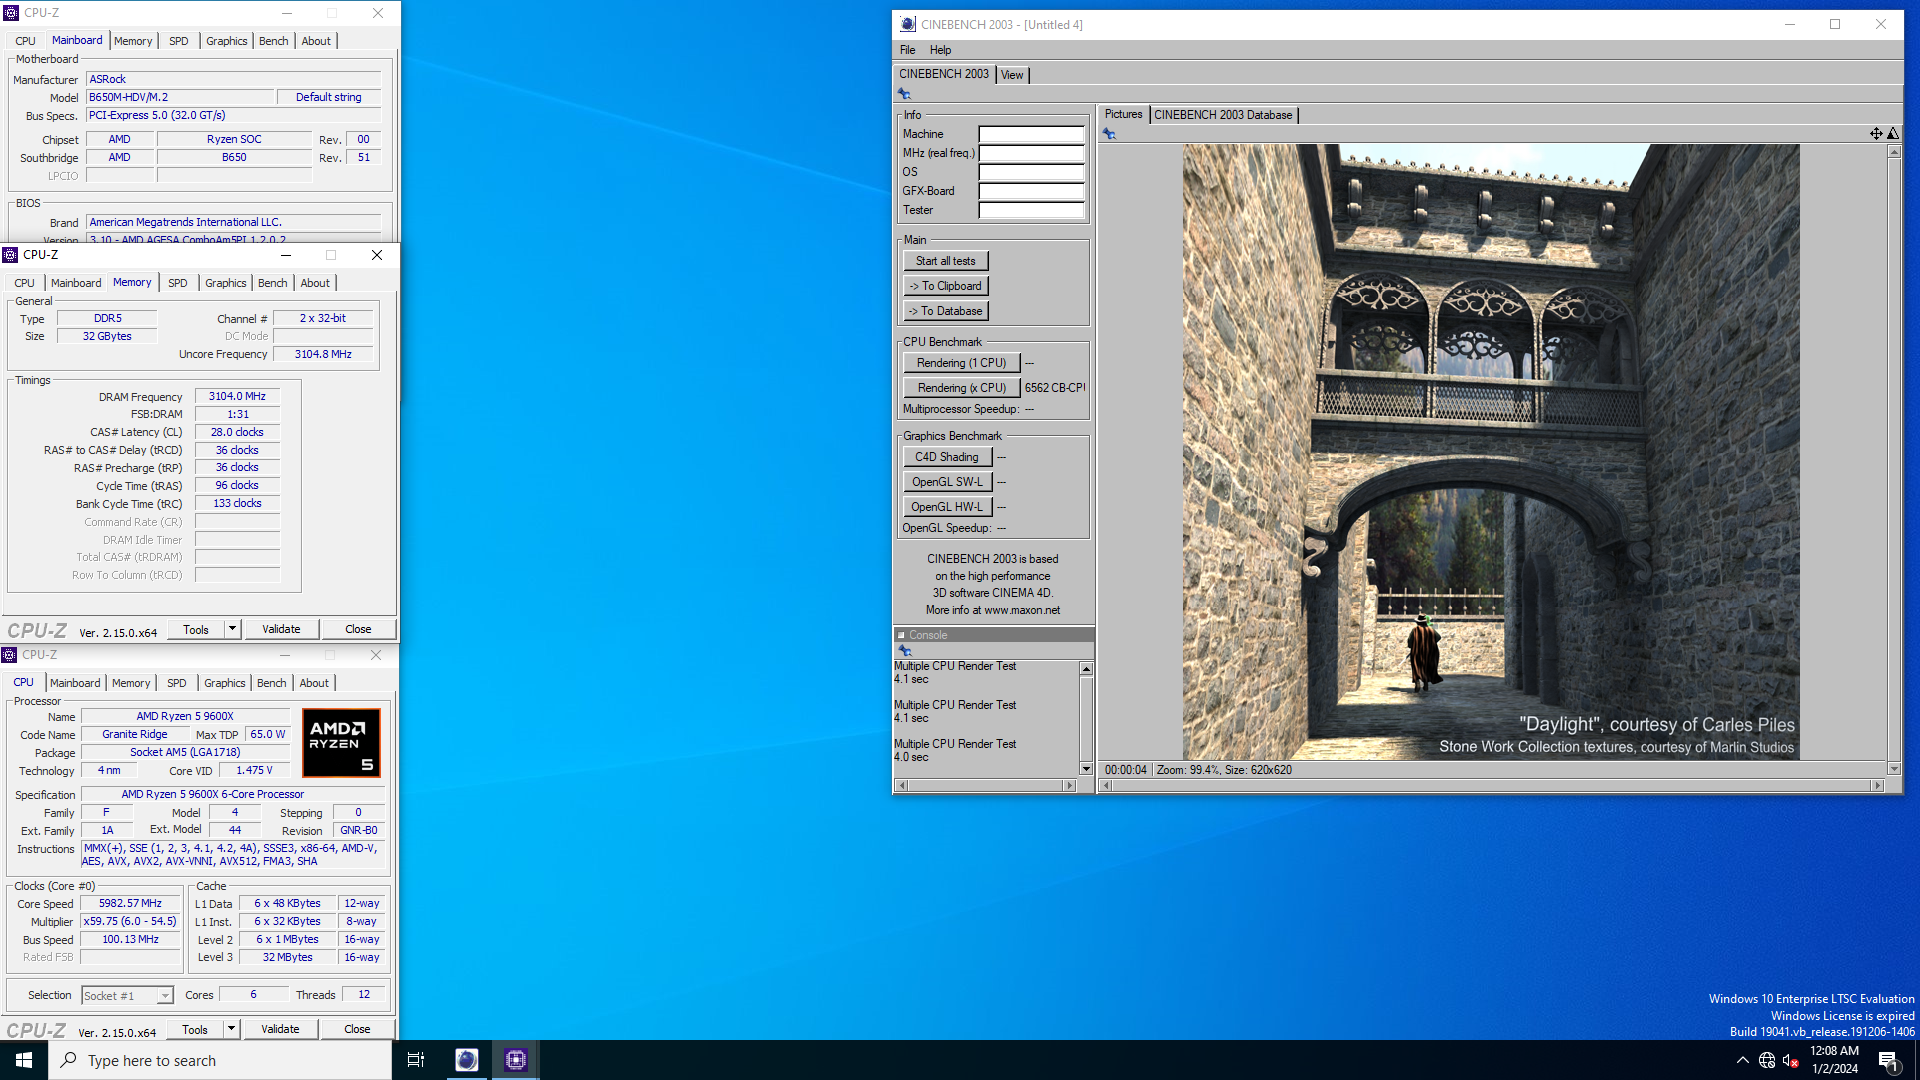Click into the OS info field

(x=1031, y=172)
